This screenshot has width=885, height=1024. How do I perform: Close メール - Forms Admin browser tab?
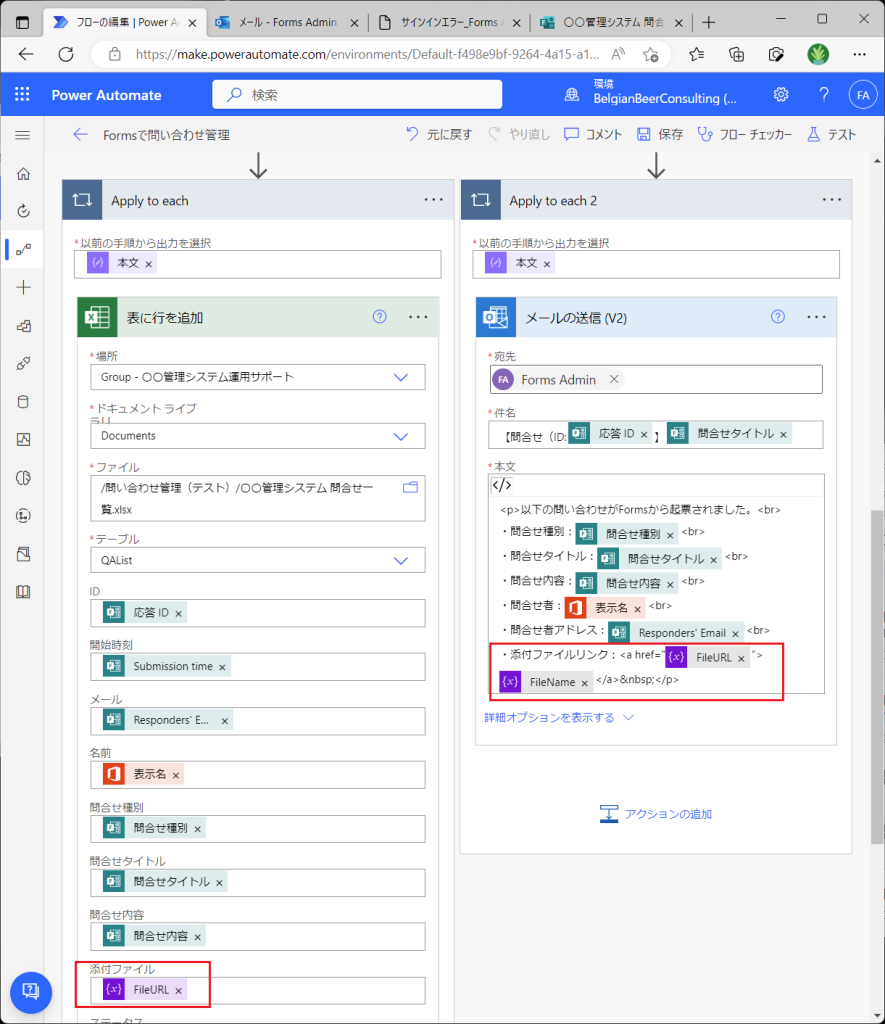(x=355, y=23)
